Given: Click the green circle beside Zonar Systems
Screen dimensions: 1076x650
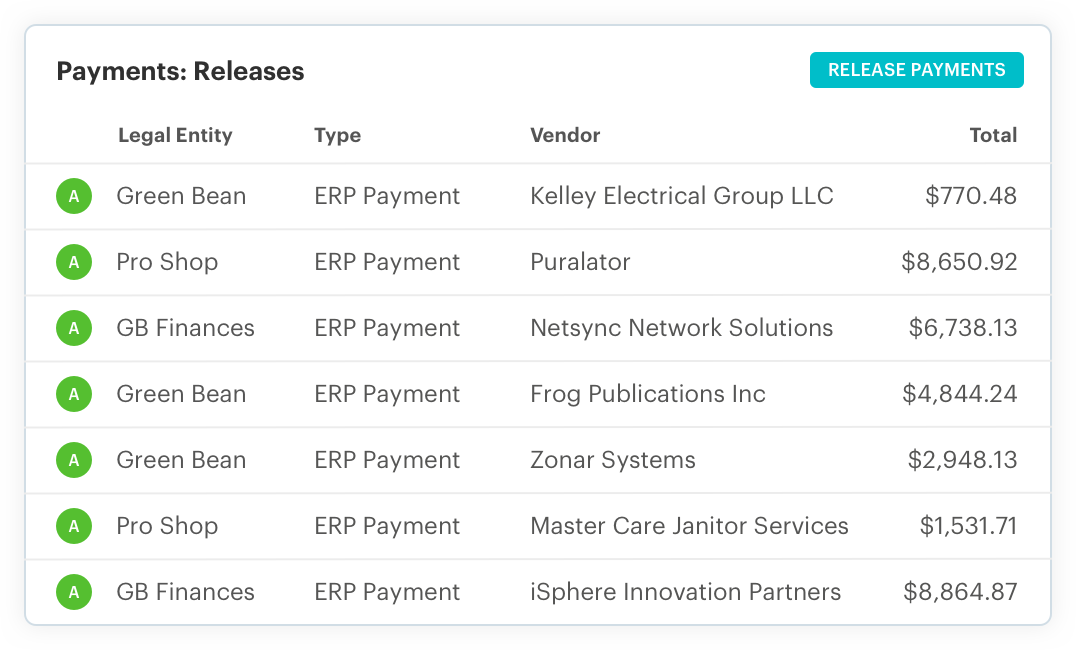Looking at the screenshot, I should [x=74, y=460].
